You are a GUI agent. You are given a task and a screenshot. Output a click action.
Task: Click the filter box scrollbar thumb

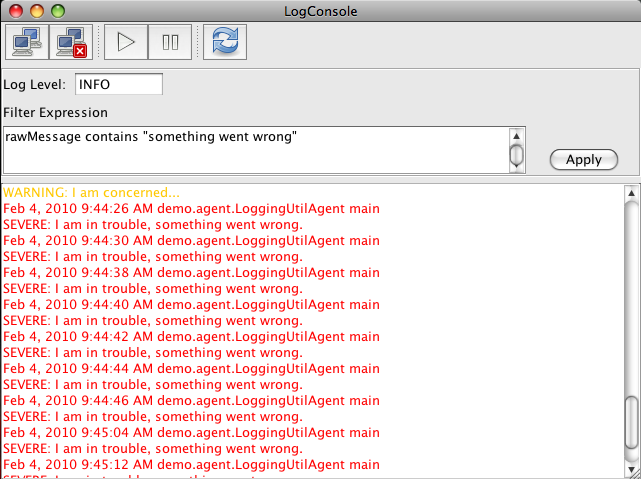517,155
